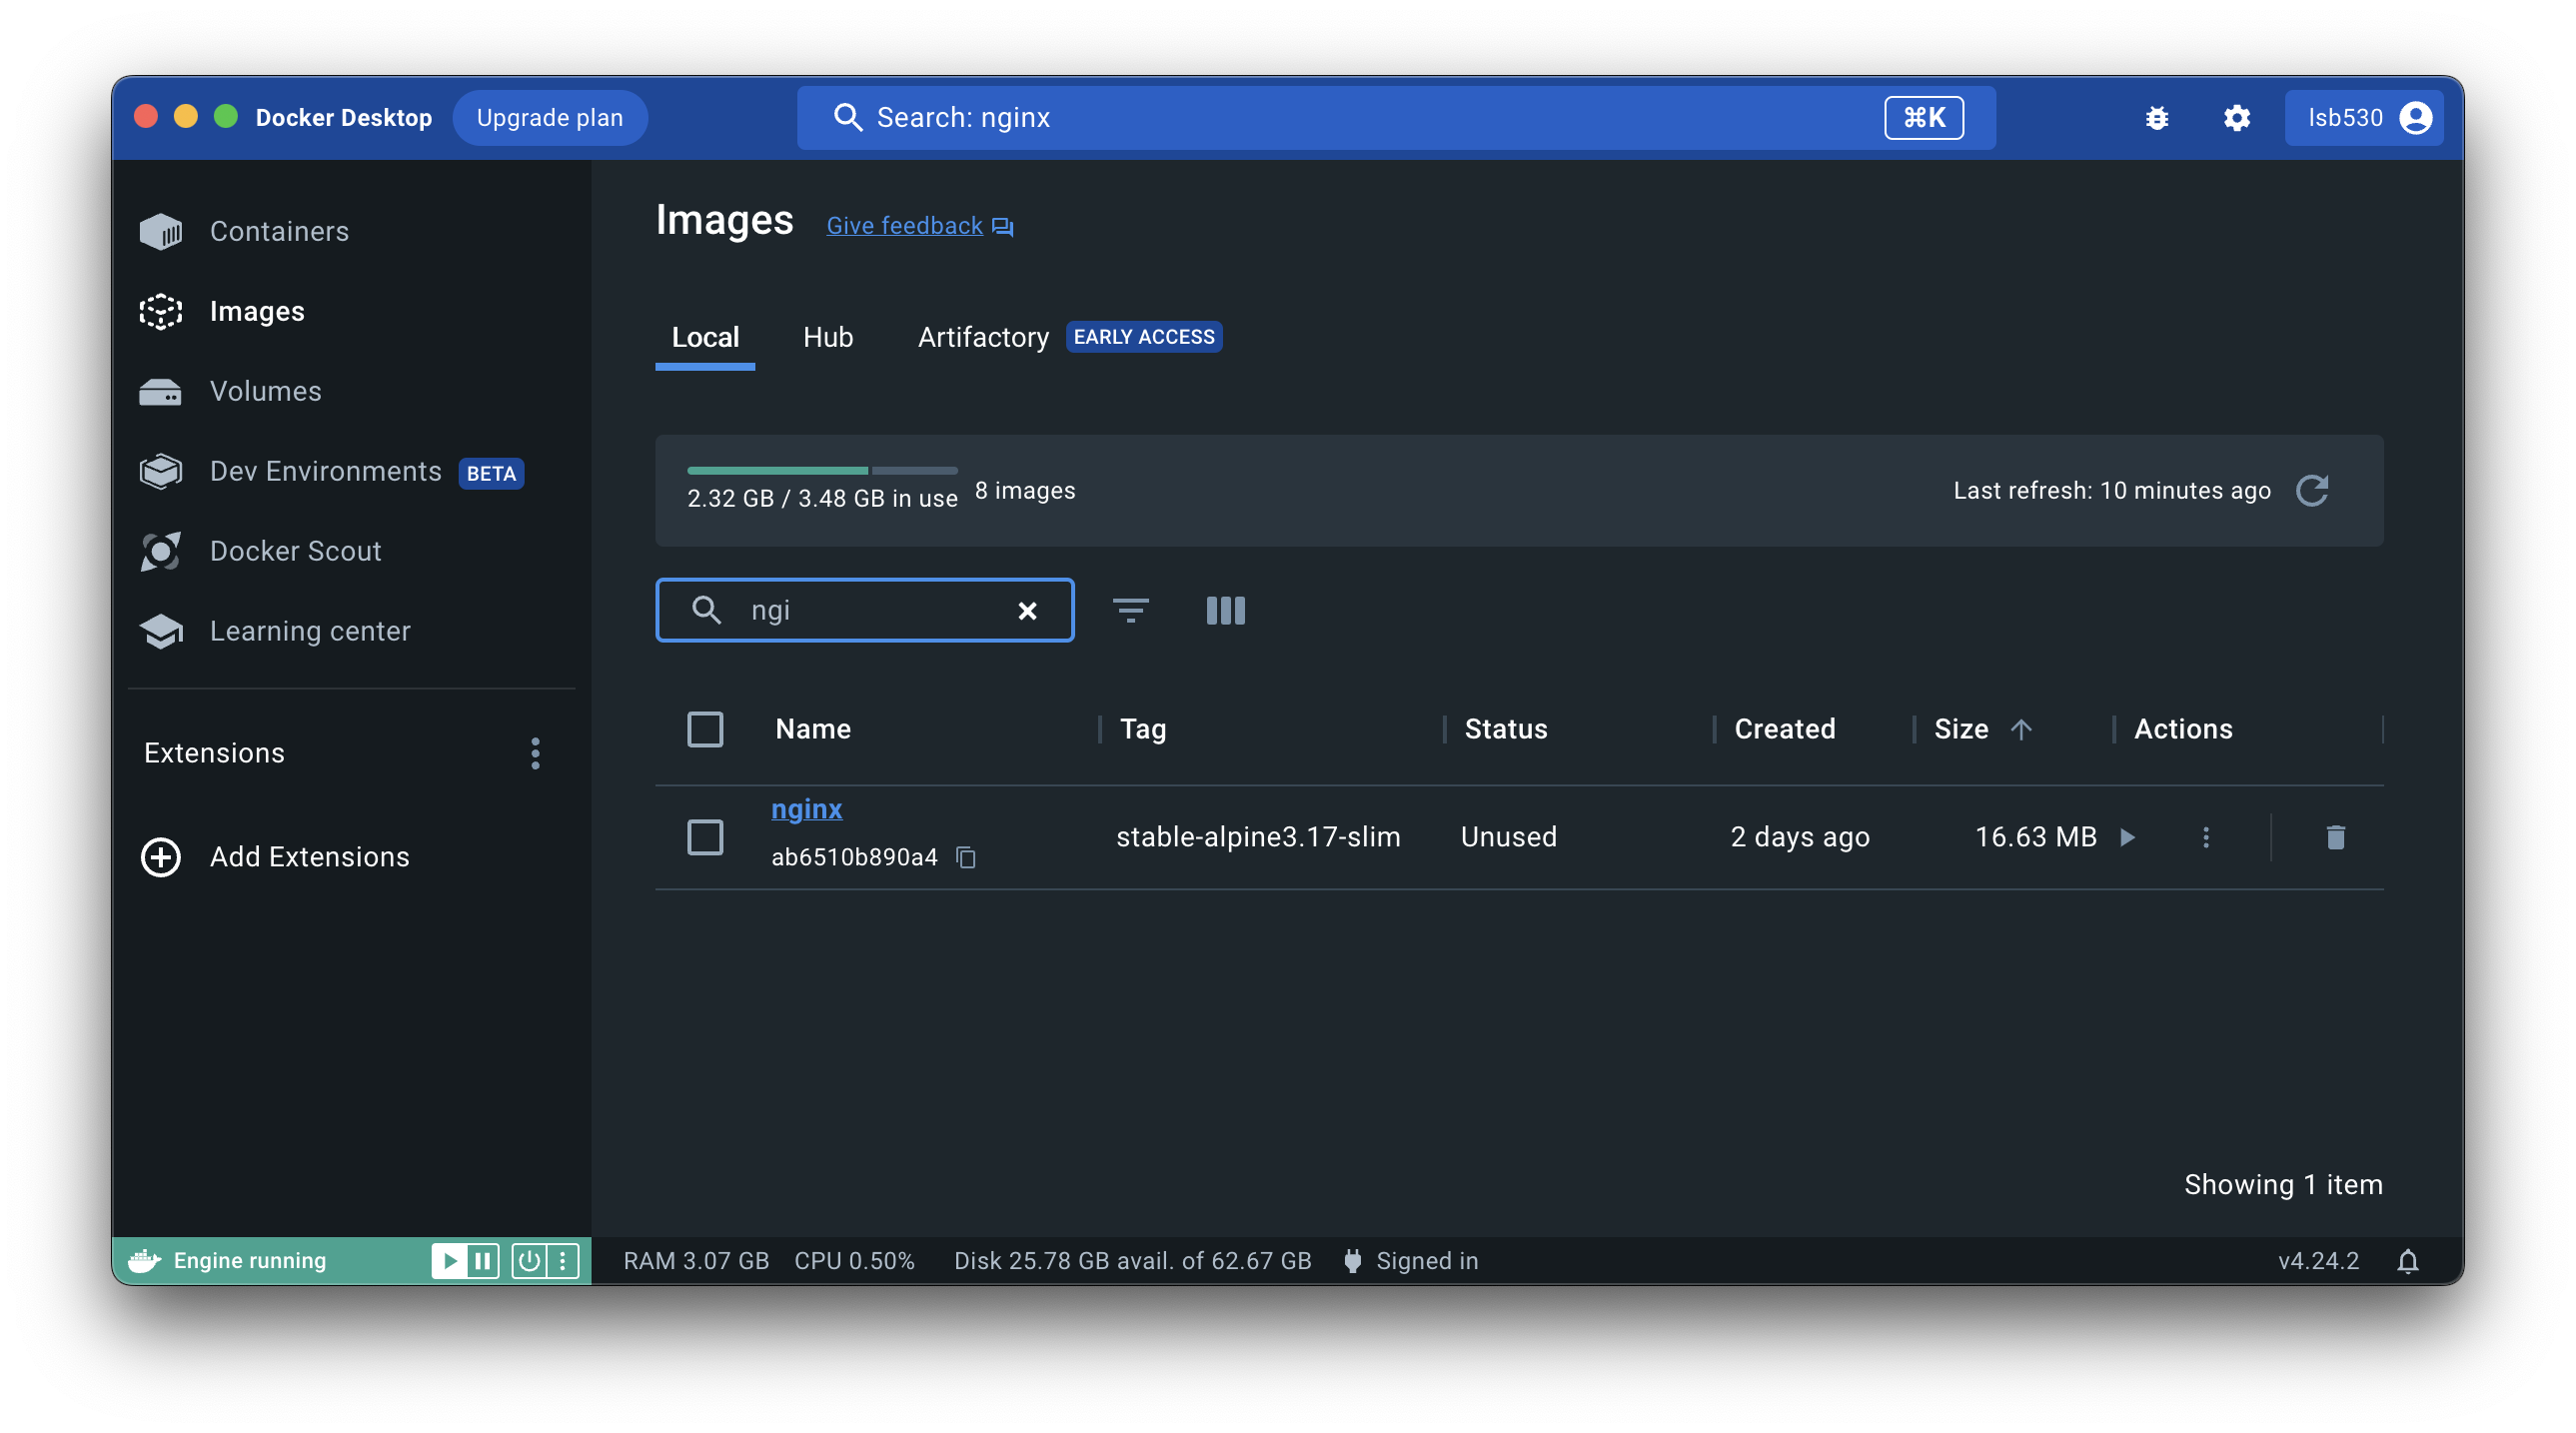Check the select all images checkbox
Viewport: 2576px width, 1433px height.
(x=705, y=729)
